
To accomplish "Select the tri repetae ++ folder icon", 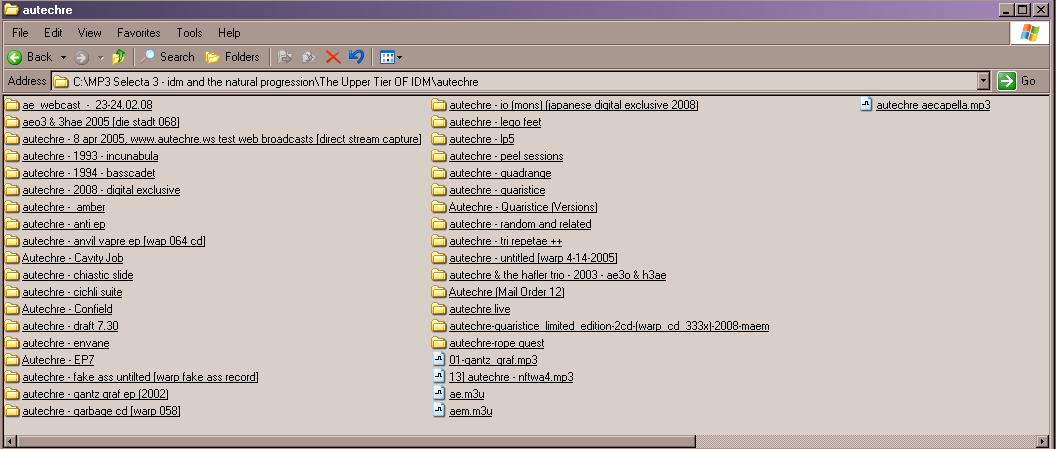I will pos(439,241).
